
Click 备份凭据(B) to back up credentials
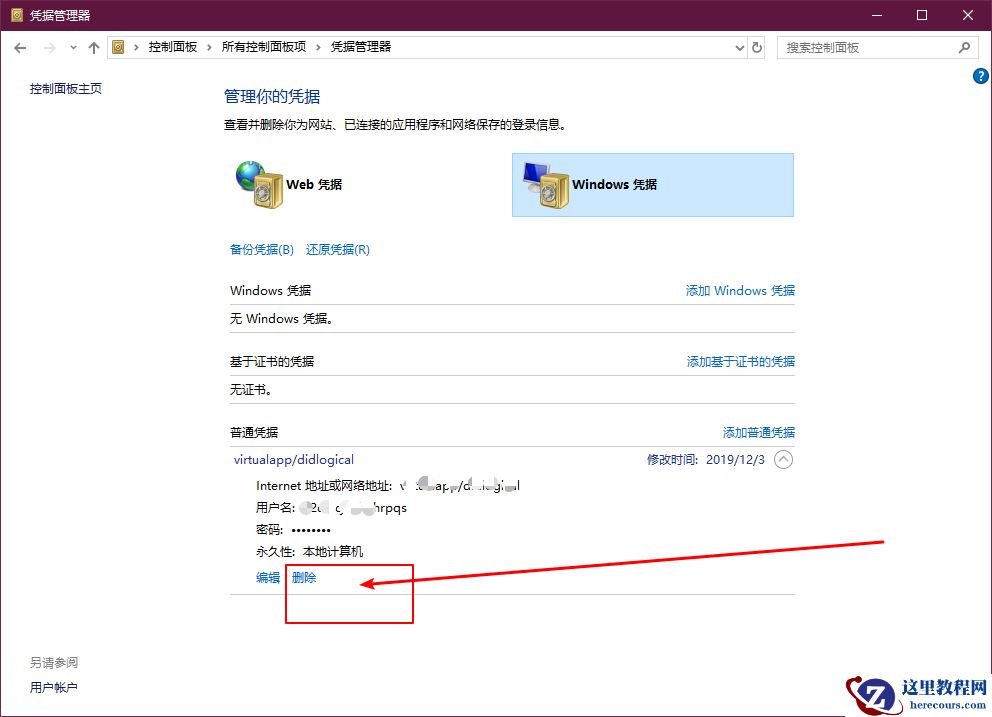click(261, 249)
